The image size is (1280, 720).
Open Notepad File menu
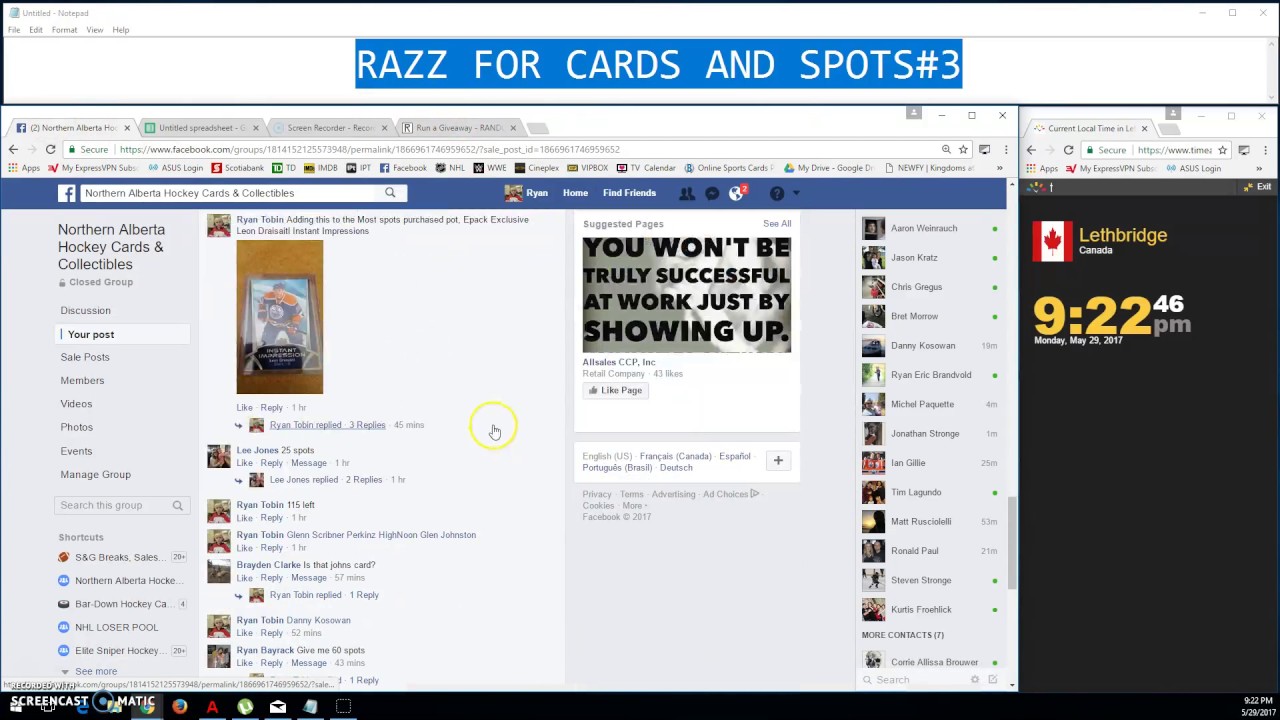(x=14, y=30)
